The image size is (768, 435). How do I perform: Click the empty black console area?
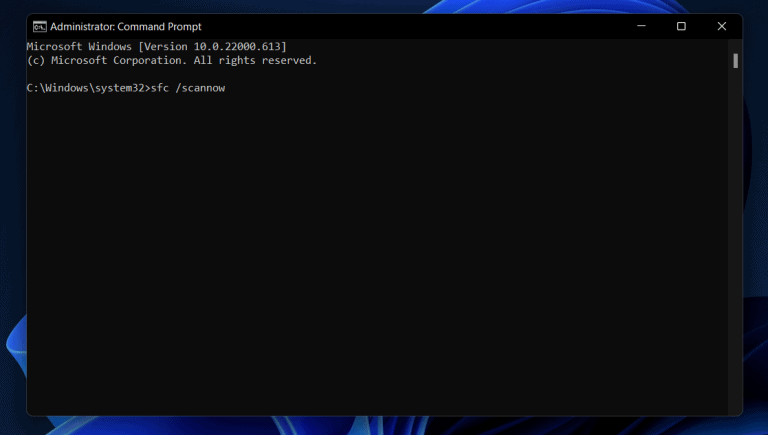(x=380, y=260)
